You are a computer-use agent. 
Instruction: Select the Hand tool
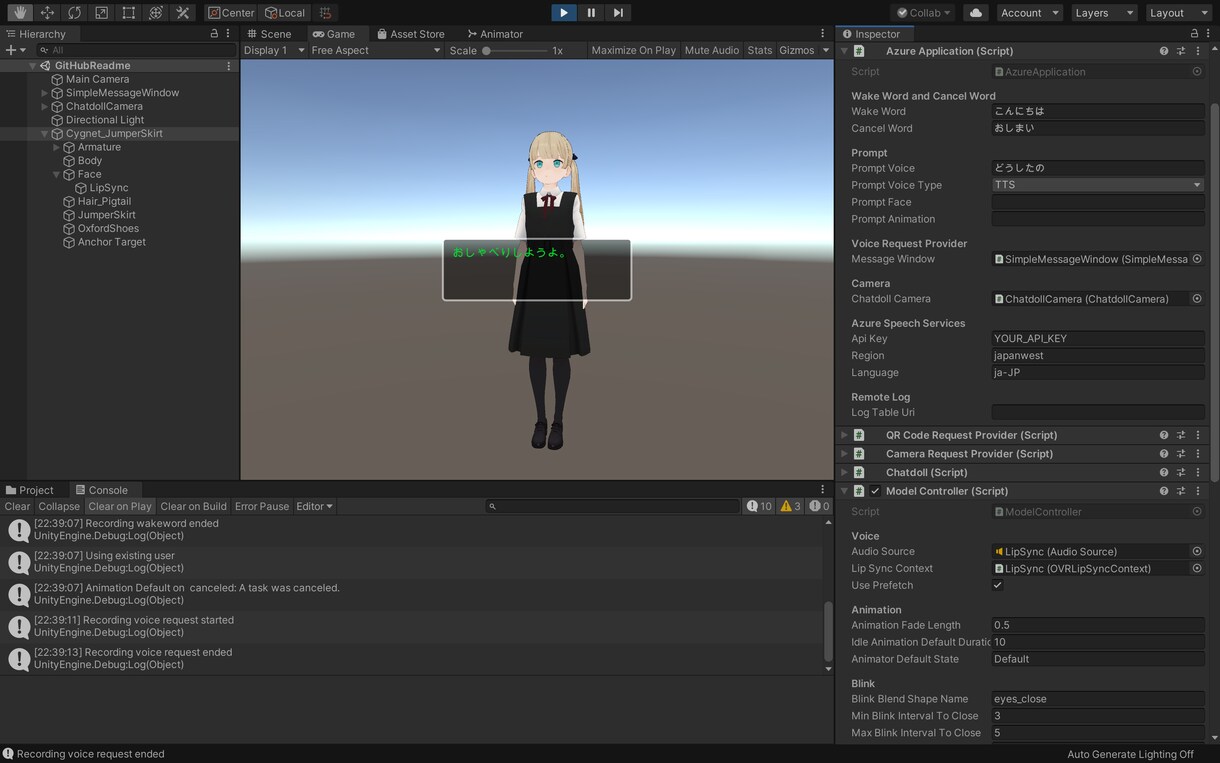(20, 13)
